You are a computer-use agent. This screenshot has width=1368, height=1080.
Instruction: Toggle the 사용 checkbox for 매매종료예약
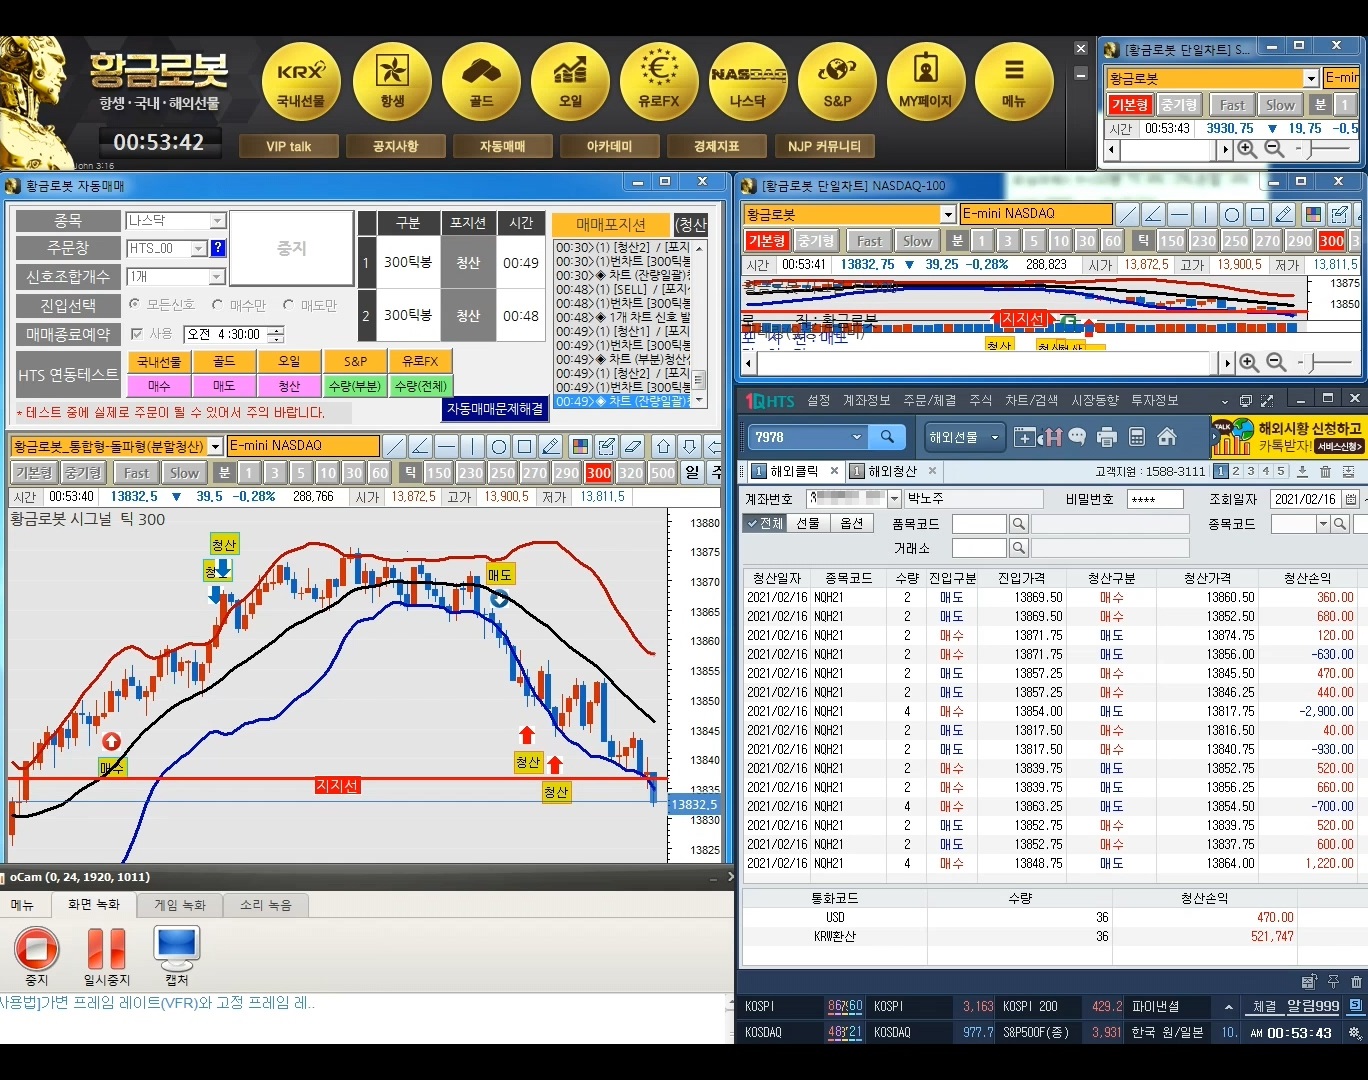tap(137, 333)
